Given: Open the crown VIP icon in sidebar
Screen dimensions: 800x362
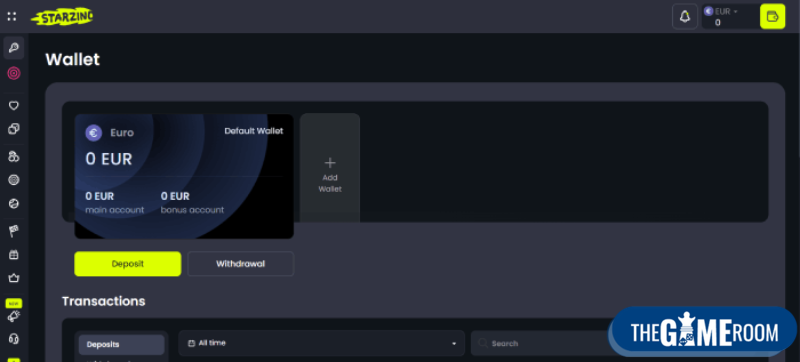Looking at the screenshot, I should 14,278.
